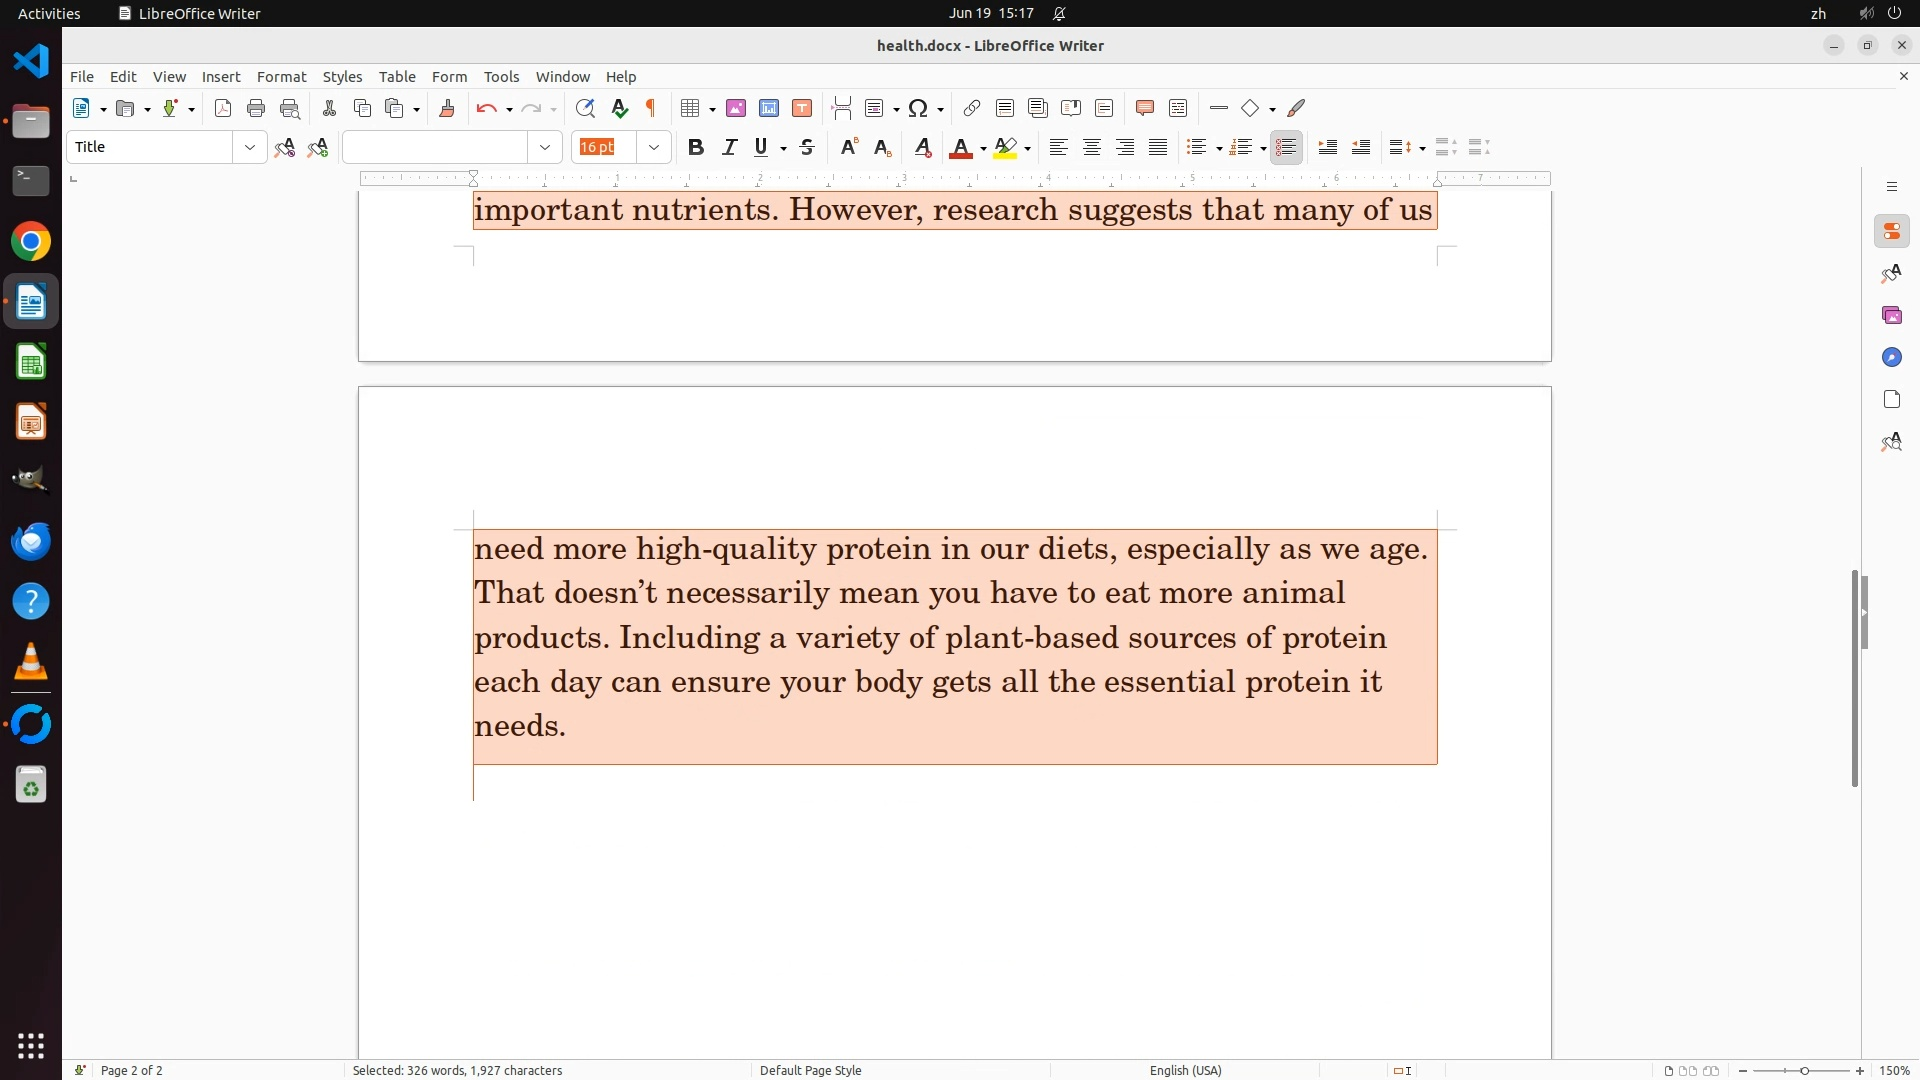Toggle Bold formatting
Image resolution: width=1920 pixels, height=1080 pixels.
tap(696, 147)
